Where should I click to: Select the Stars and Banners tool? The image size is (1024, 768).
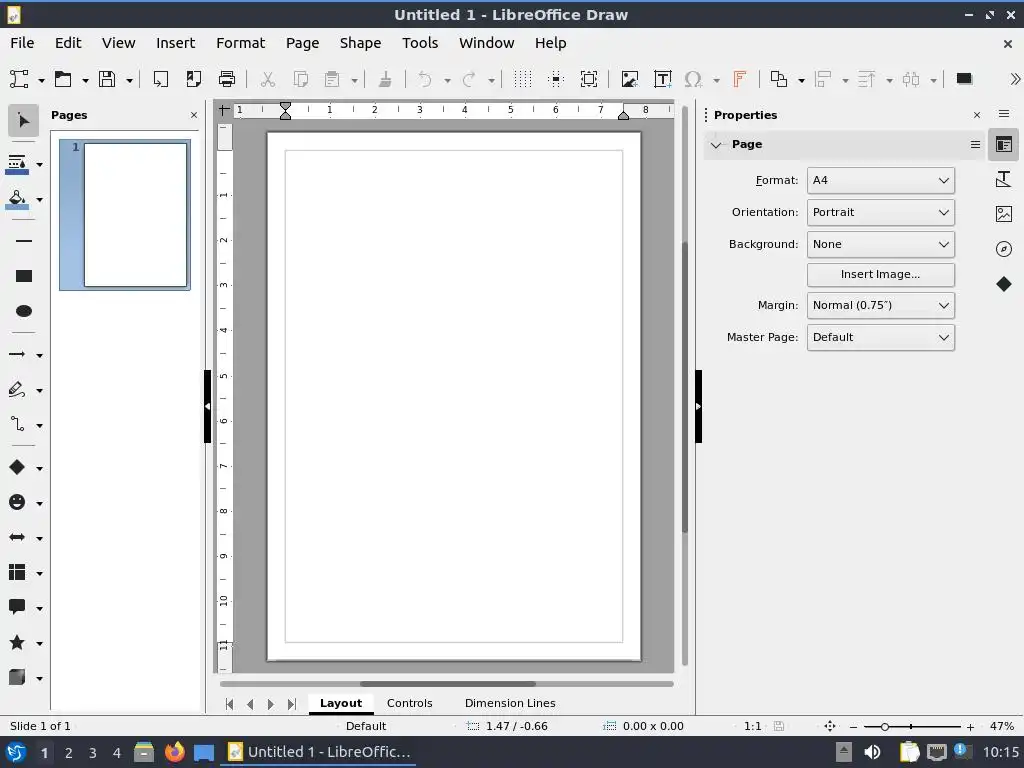point(18,643)
